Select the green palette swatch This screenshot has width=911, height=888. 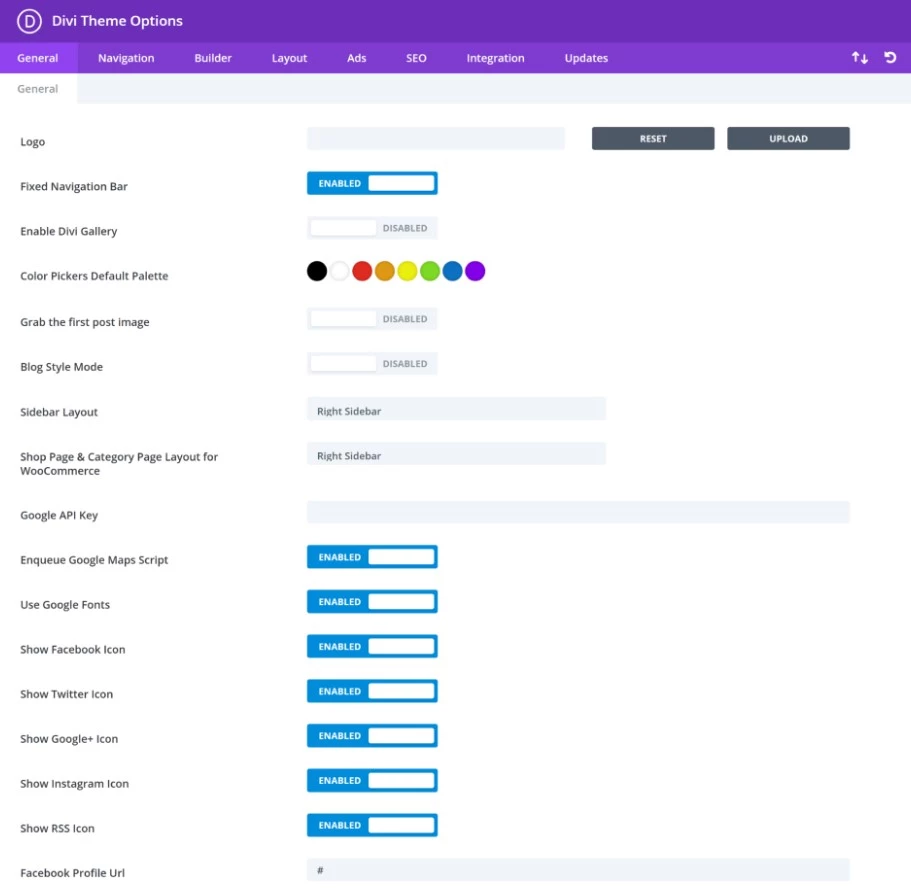430,271
